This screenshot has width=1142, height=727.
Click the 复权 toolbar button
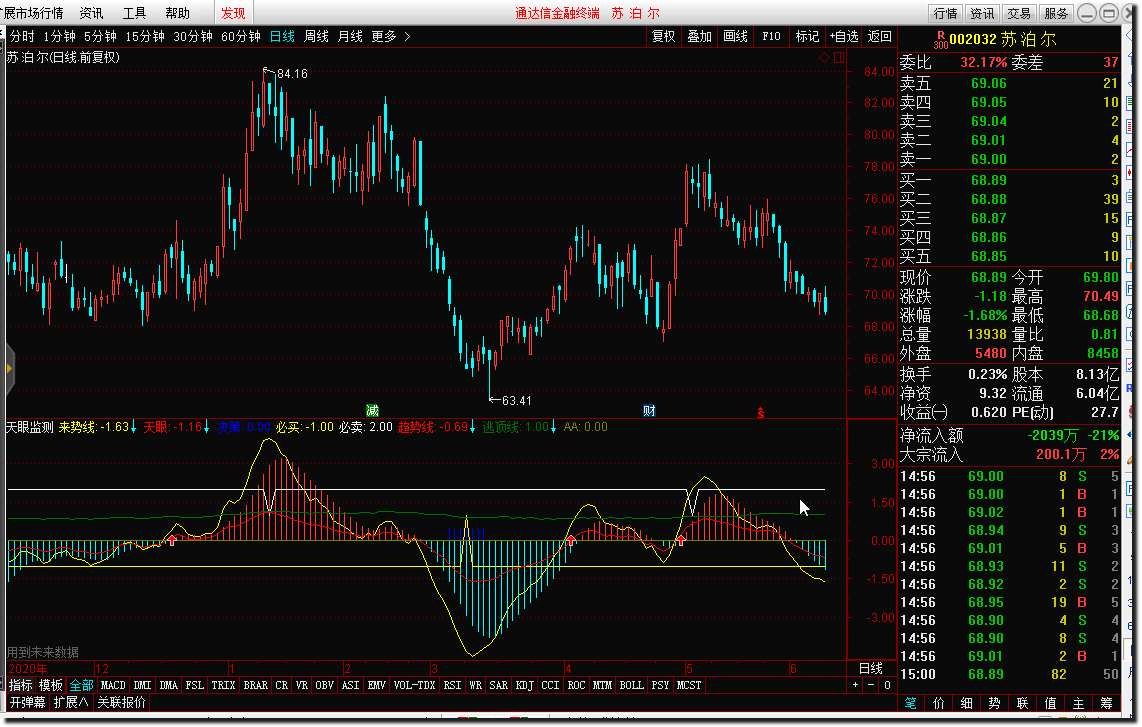point(663,36)
